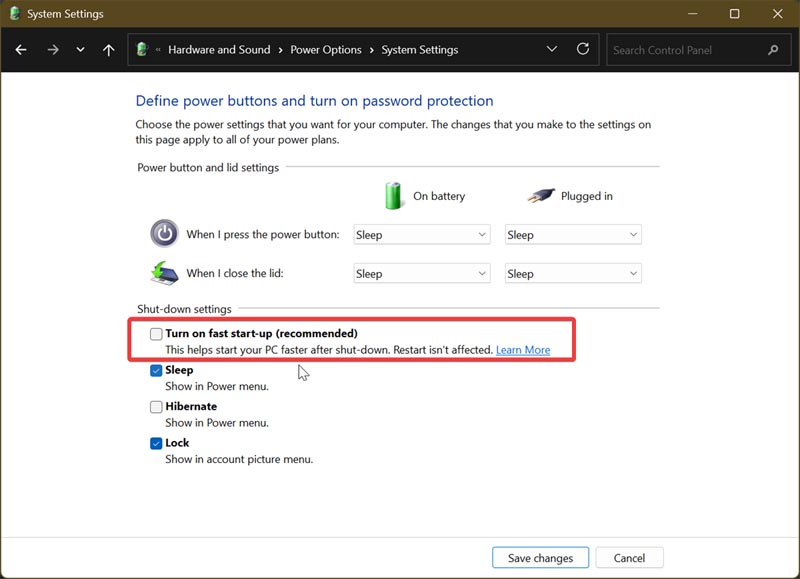Uncheck the Lock account menu option
The height and width of the screenshot is (579, 800).
point(156,443)
